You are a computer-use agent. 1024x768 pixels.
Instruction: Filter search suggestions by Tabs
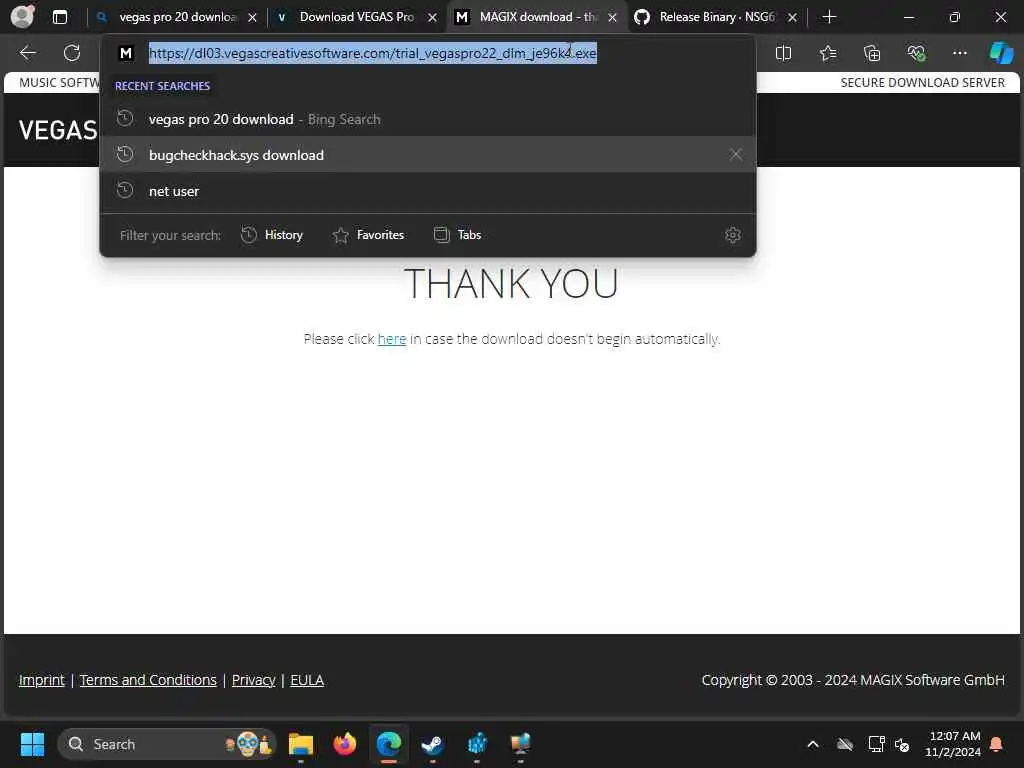(x=458, y=235)
